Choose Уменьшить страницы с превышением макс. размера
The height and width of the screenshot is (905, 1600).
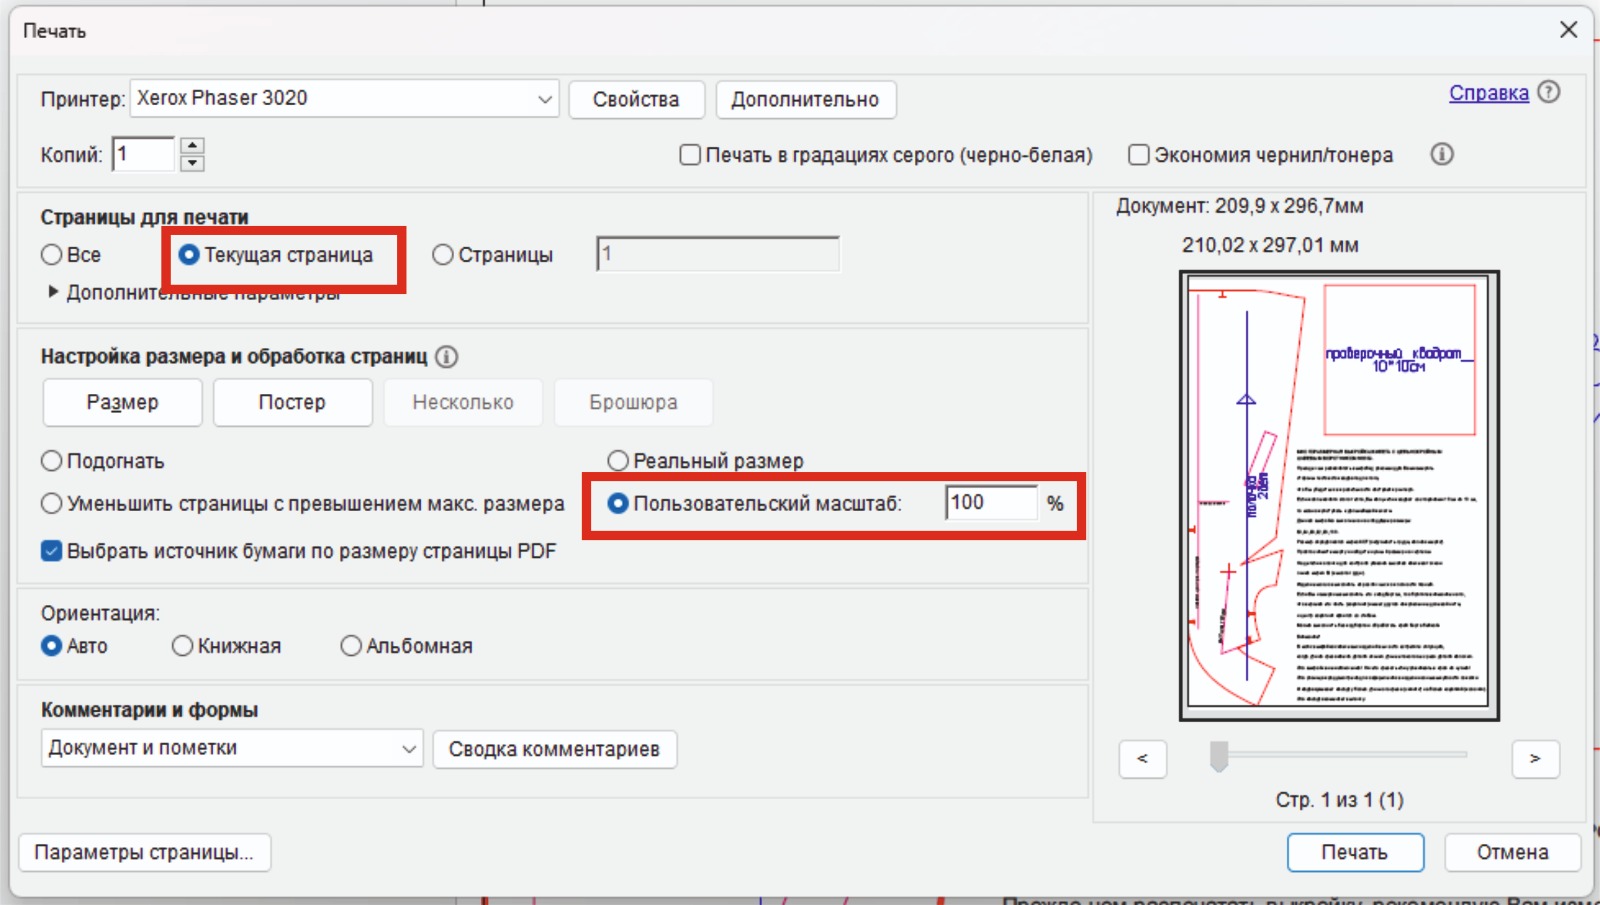click(52, 504)
